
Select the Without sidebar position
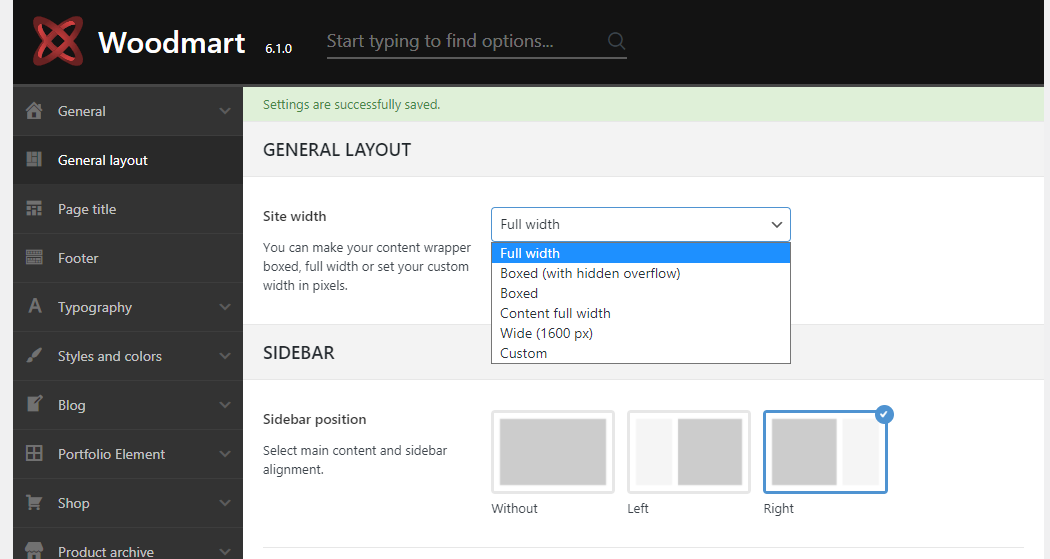pos(553,452)
